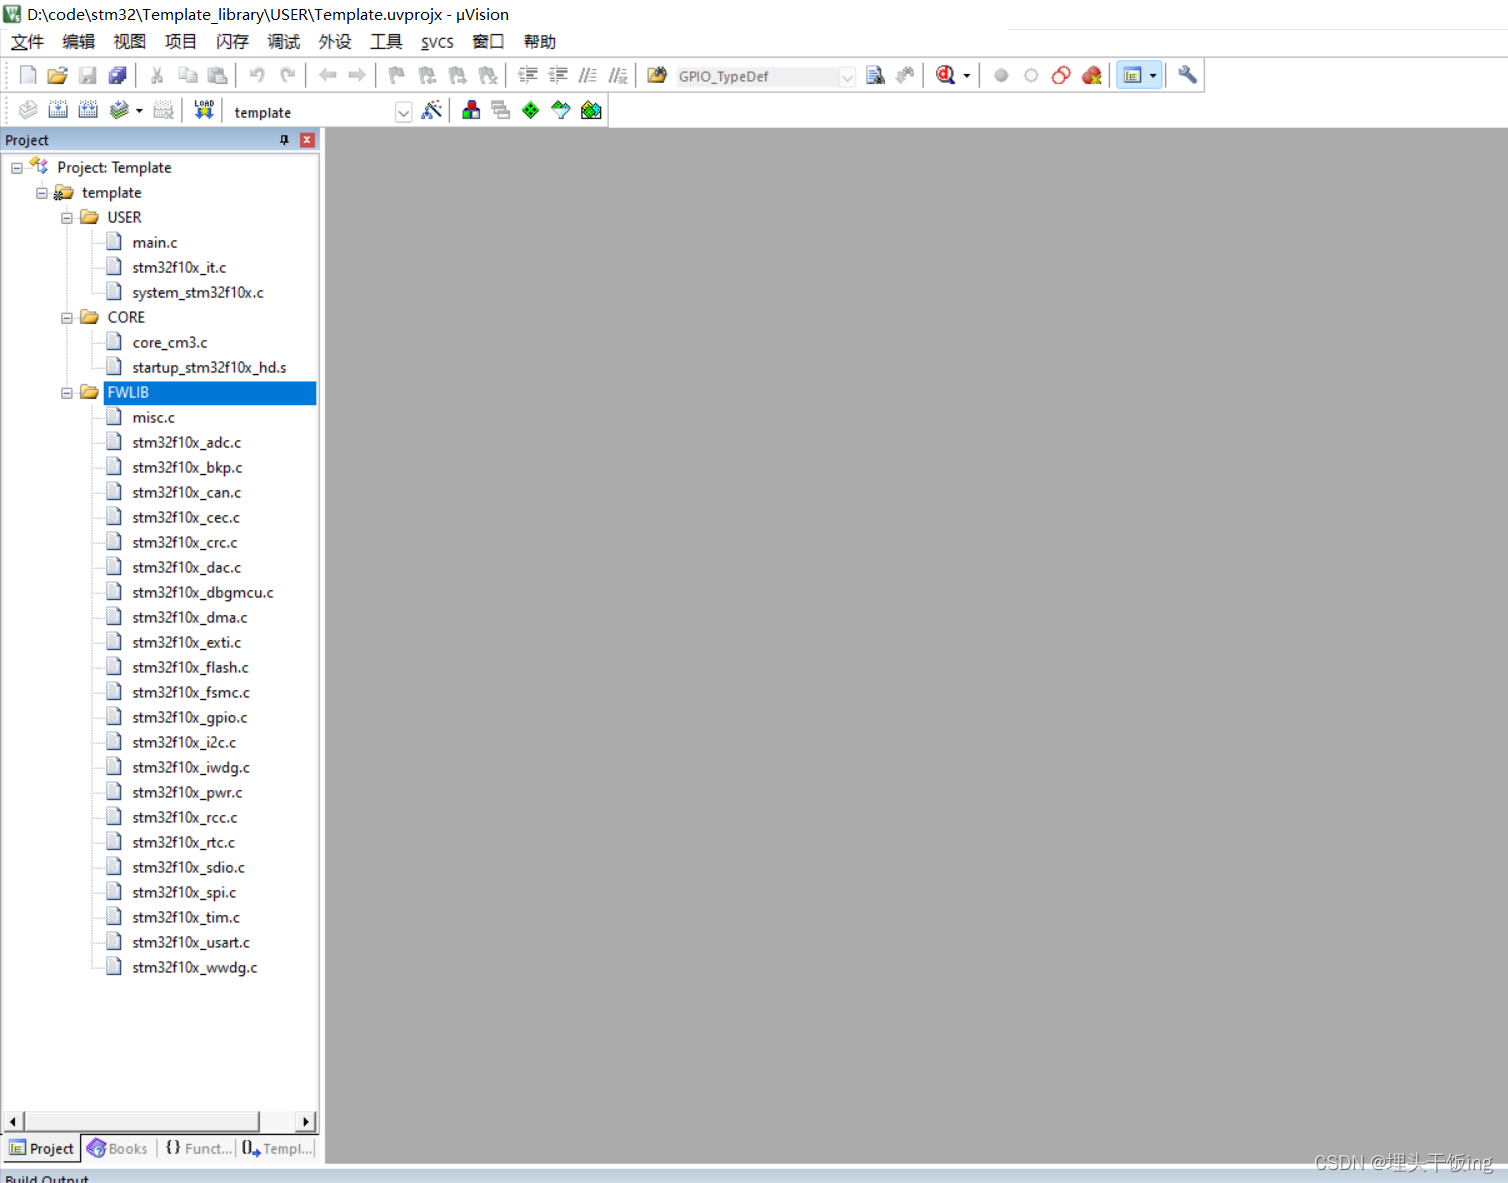
Task: Collapse the template target node
Action: point(42,193)
